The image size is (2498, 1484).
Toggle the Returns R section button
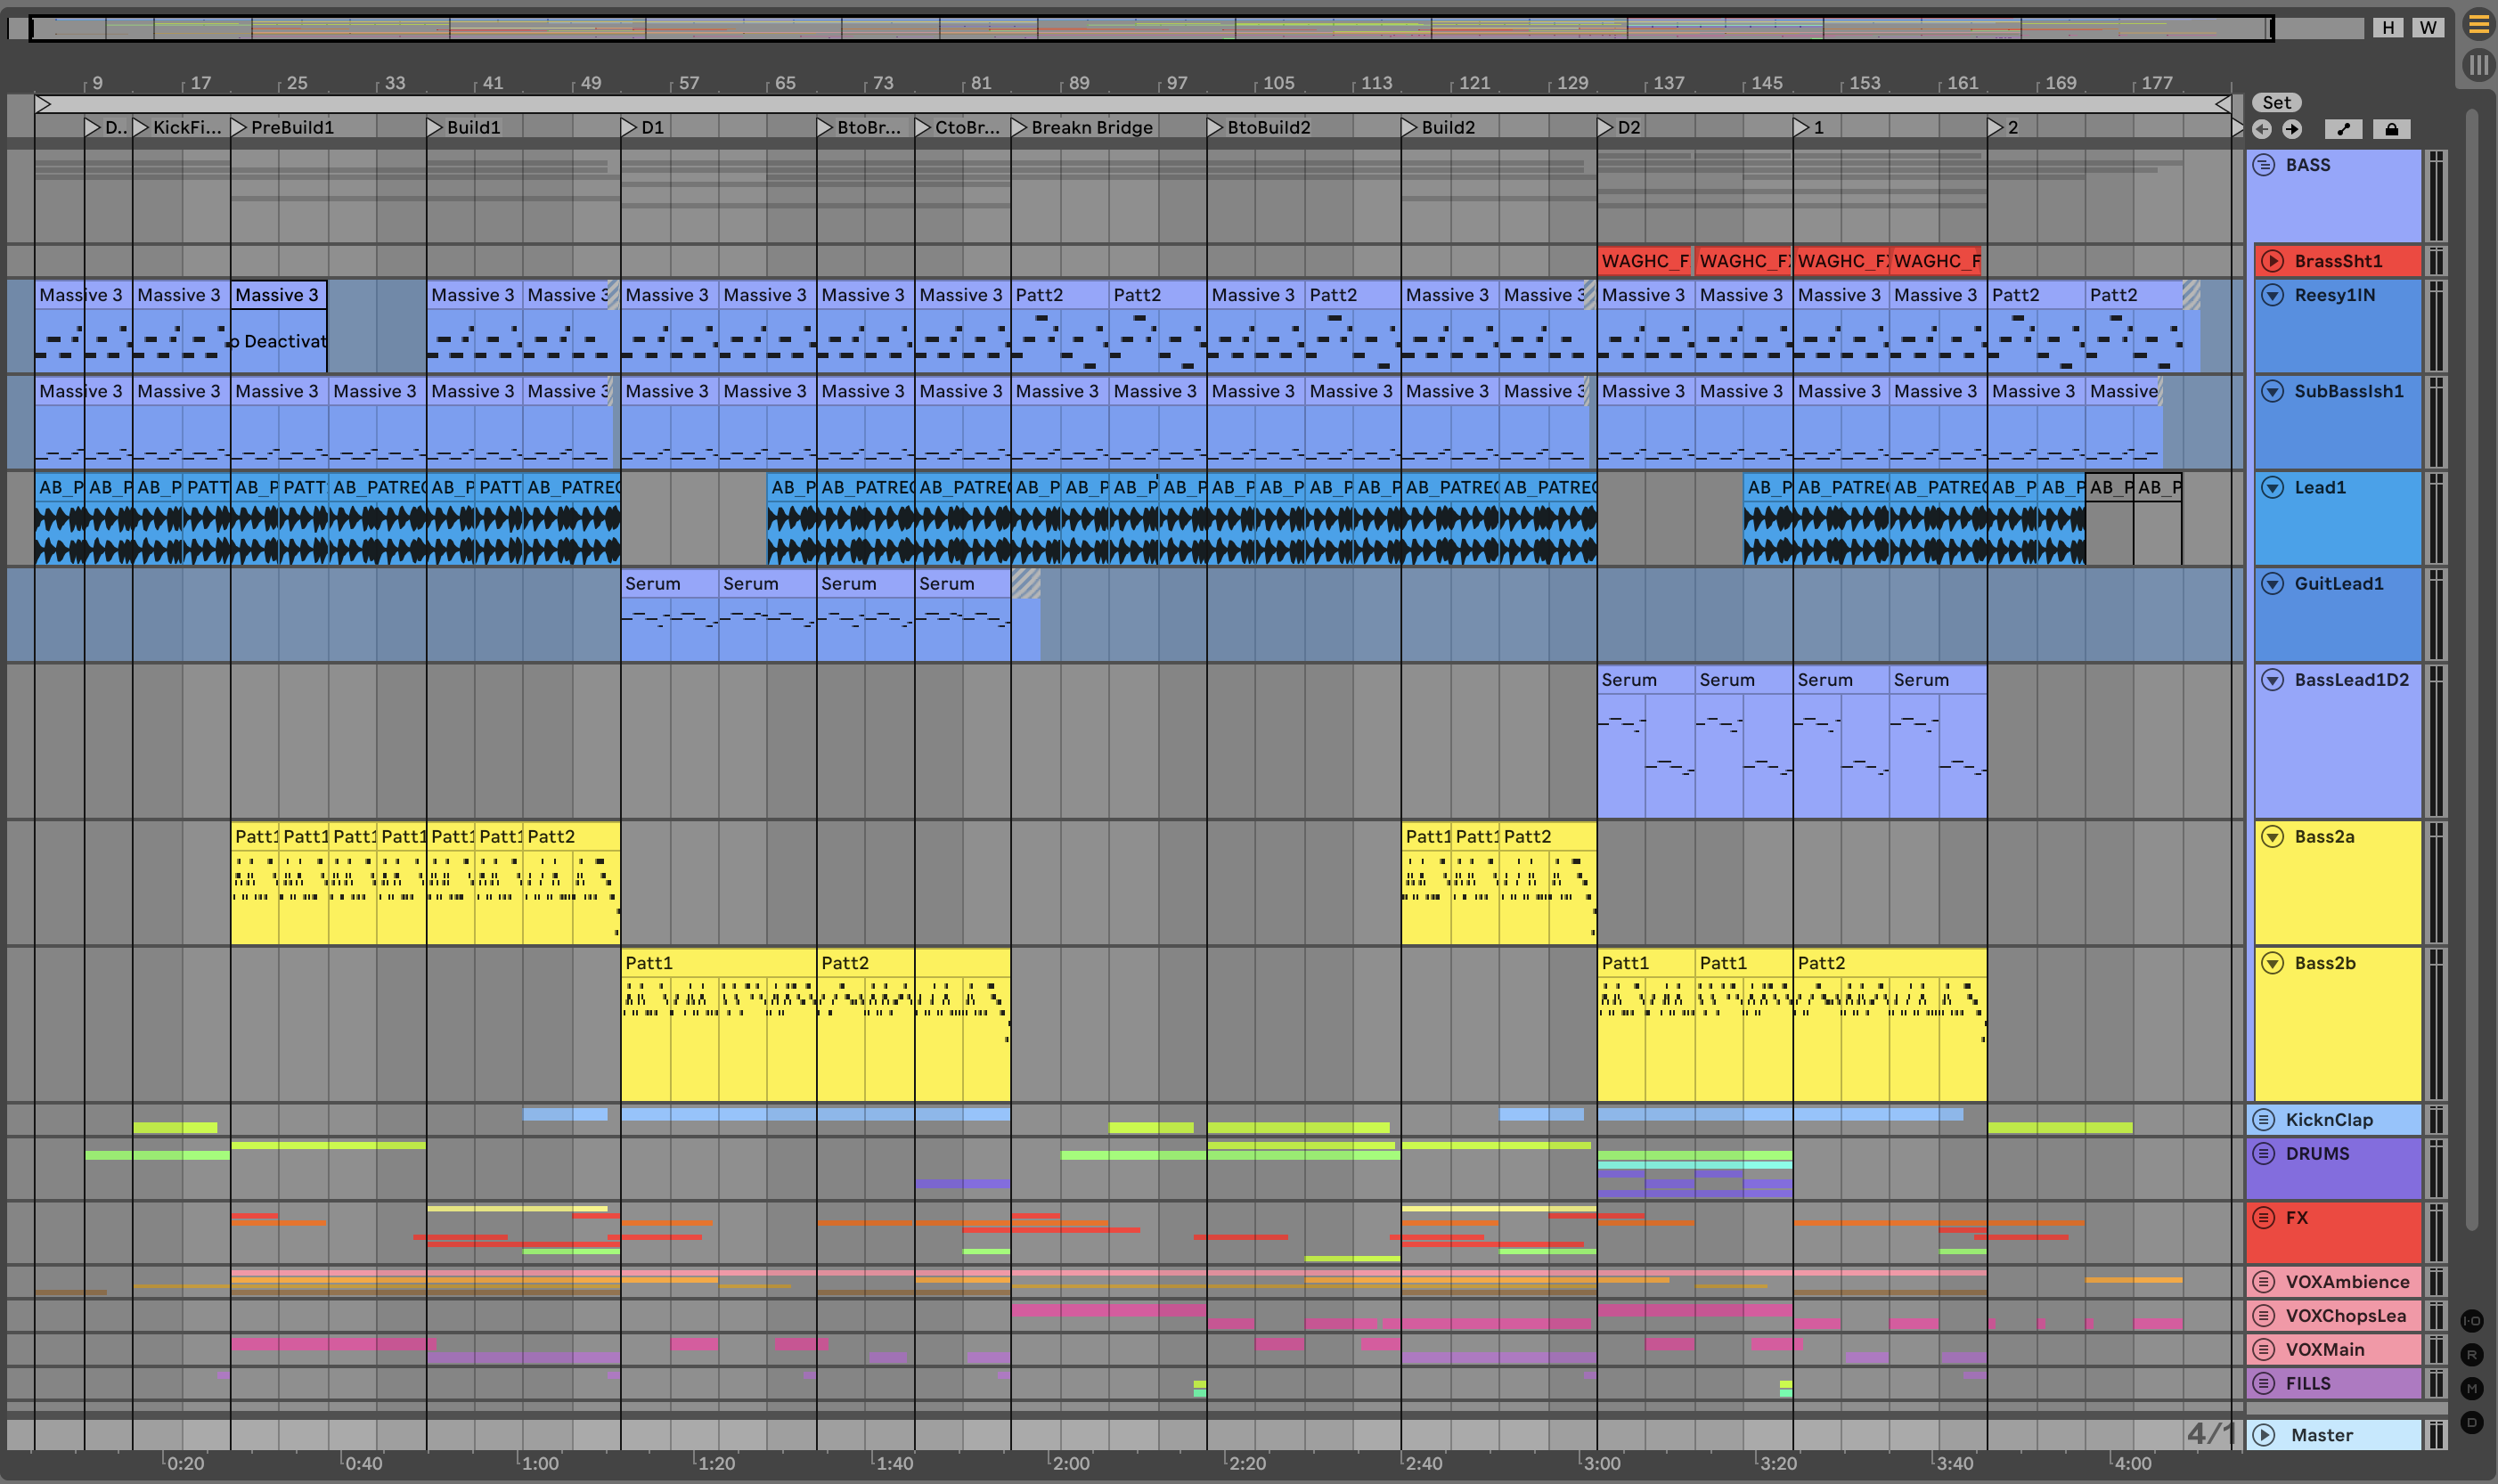tap(2471, 1355)
